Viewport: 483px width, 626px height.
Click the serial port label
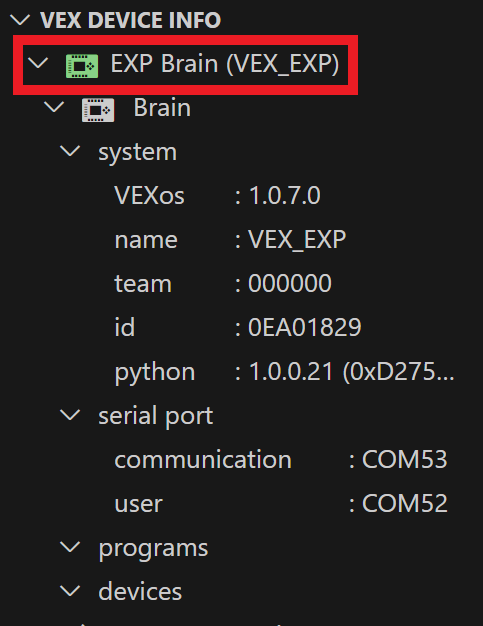pos(156,416)
